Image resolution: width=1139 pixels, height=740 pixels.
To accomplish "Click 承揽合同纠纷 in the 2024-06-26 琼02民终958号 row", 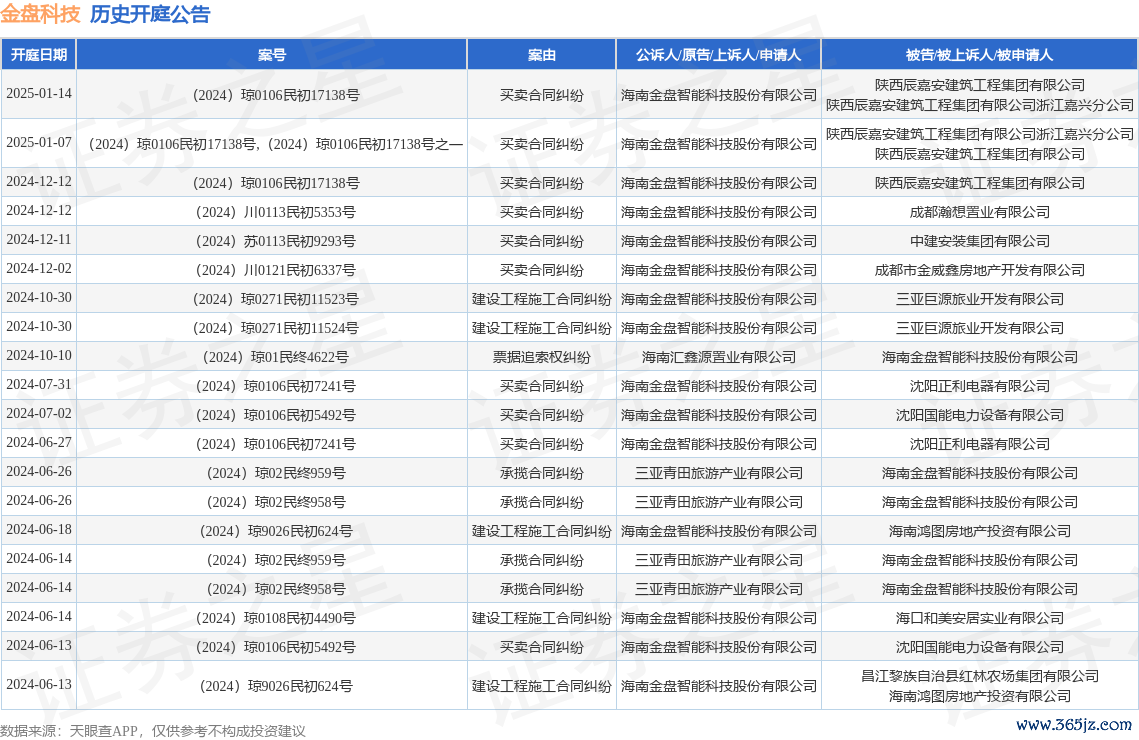I will (x=542, y=503).
